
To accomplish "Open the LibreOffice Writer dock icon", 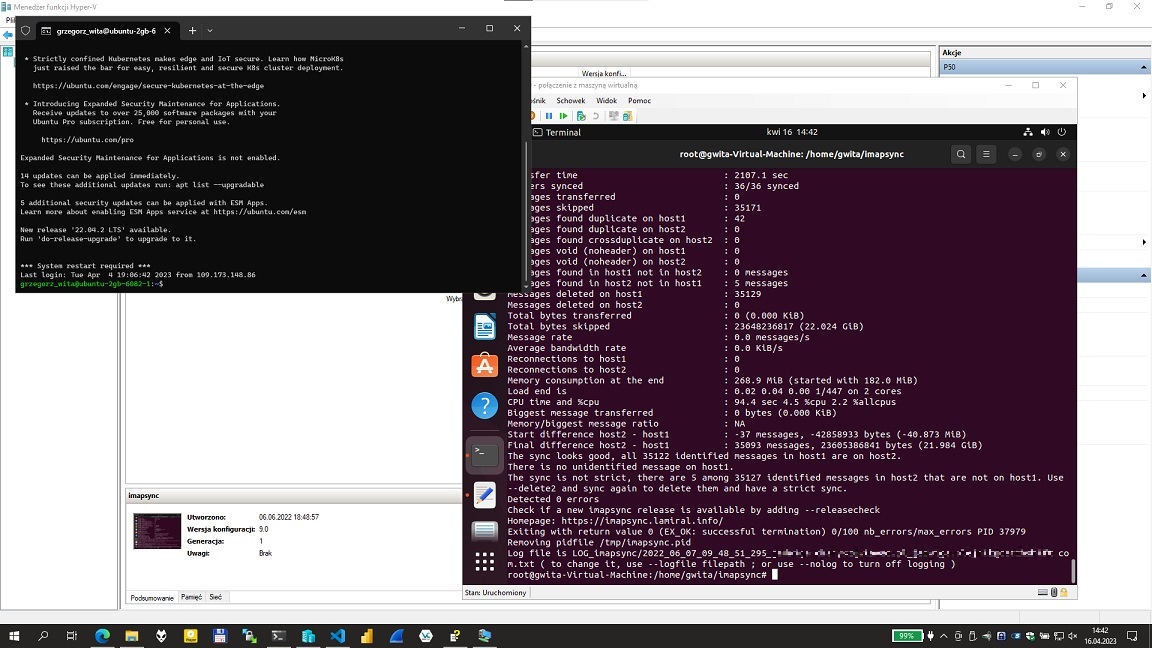I will (x=485, y=326).
